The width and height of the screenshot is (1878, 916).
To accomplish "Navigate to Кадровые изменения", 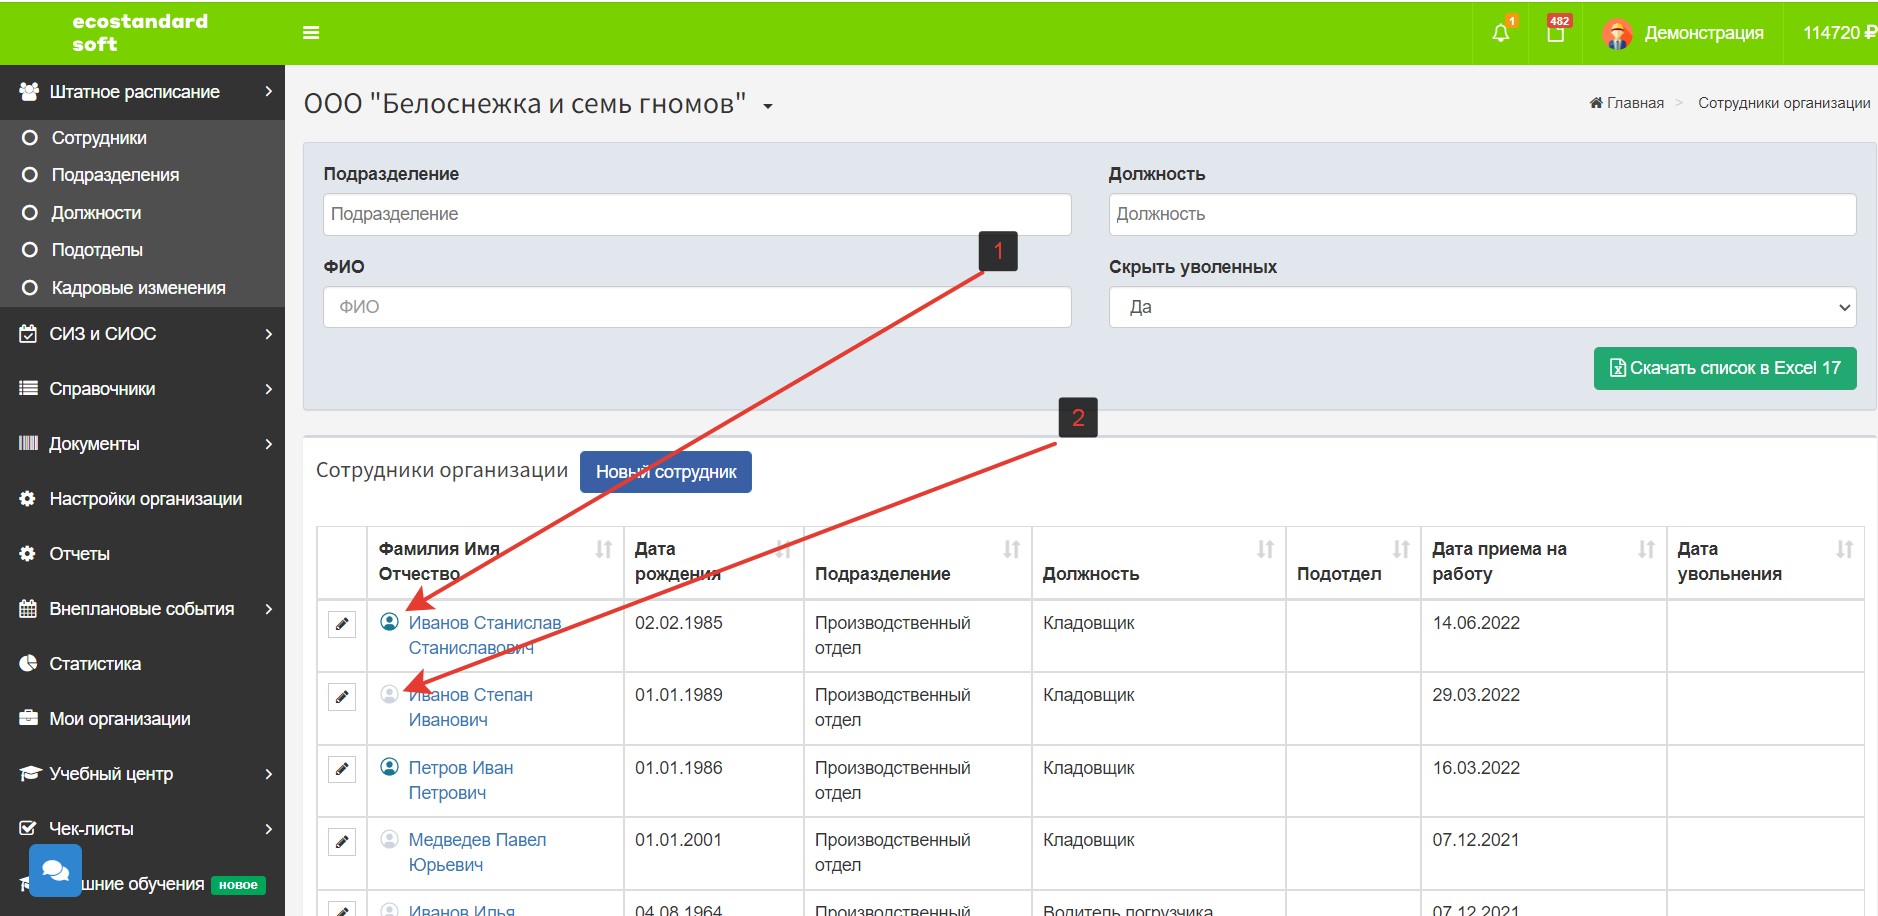I will 138,288.
